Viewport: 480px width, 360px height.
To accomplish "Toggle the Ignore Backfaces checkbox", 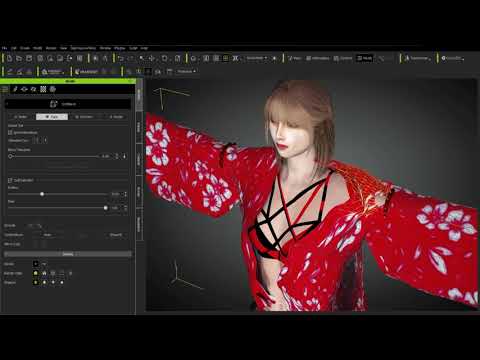I will click(x=10, y=133).
